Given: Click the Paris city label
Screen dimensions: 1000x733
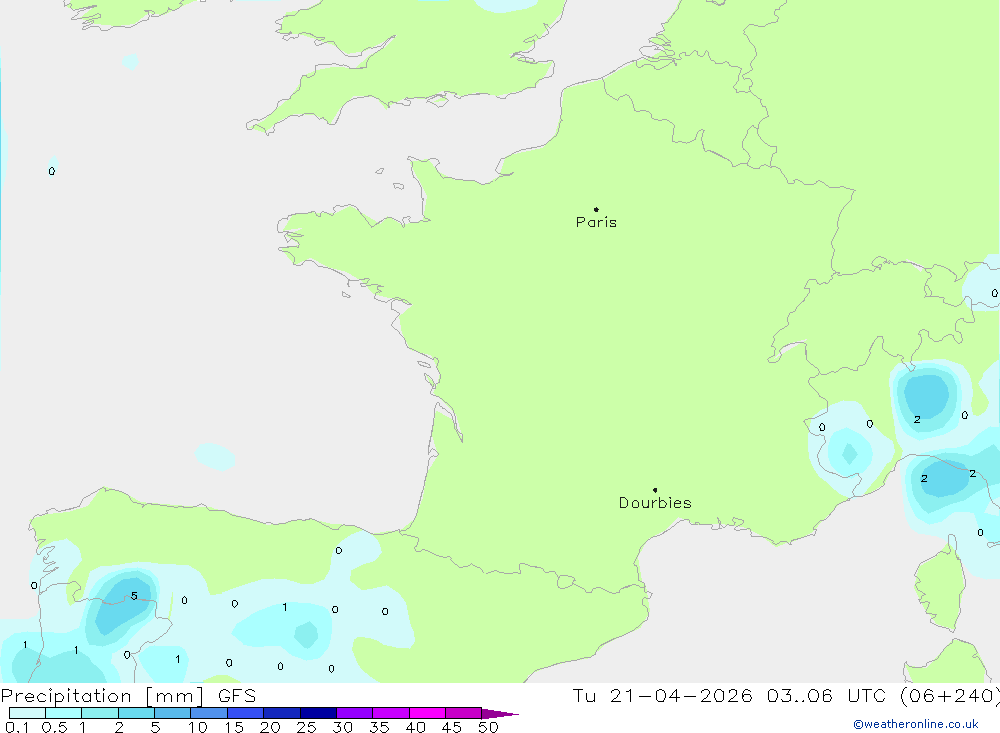Looking at the screenshot, I should [596, 222].
